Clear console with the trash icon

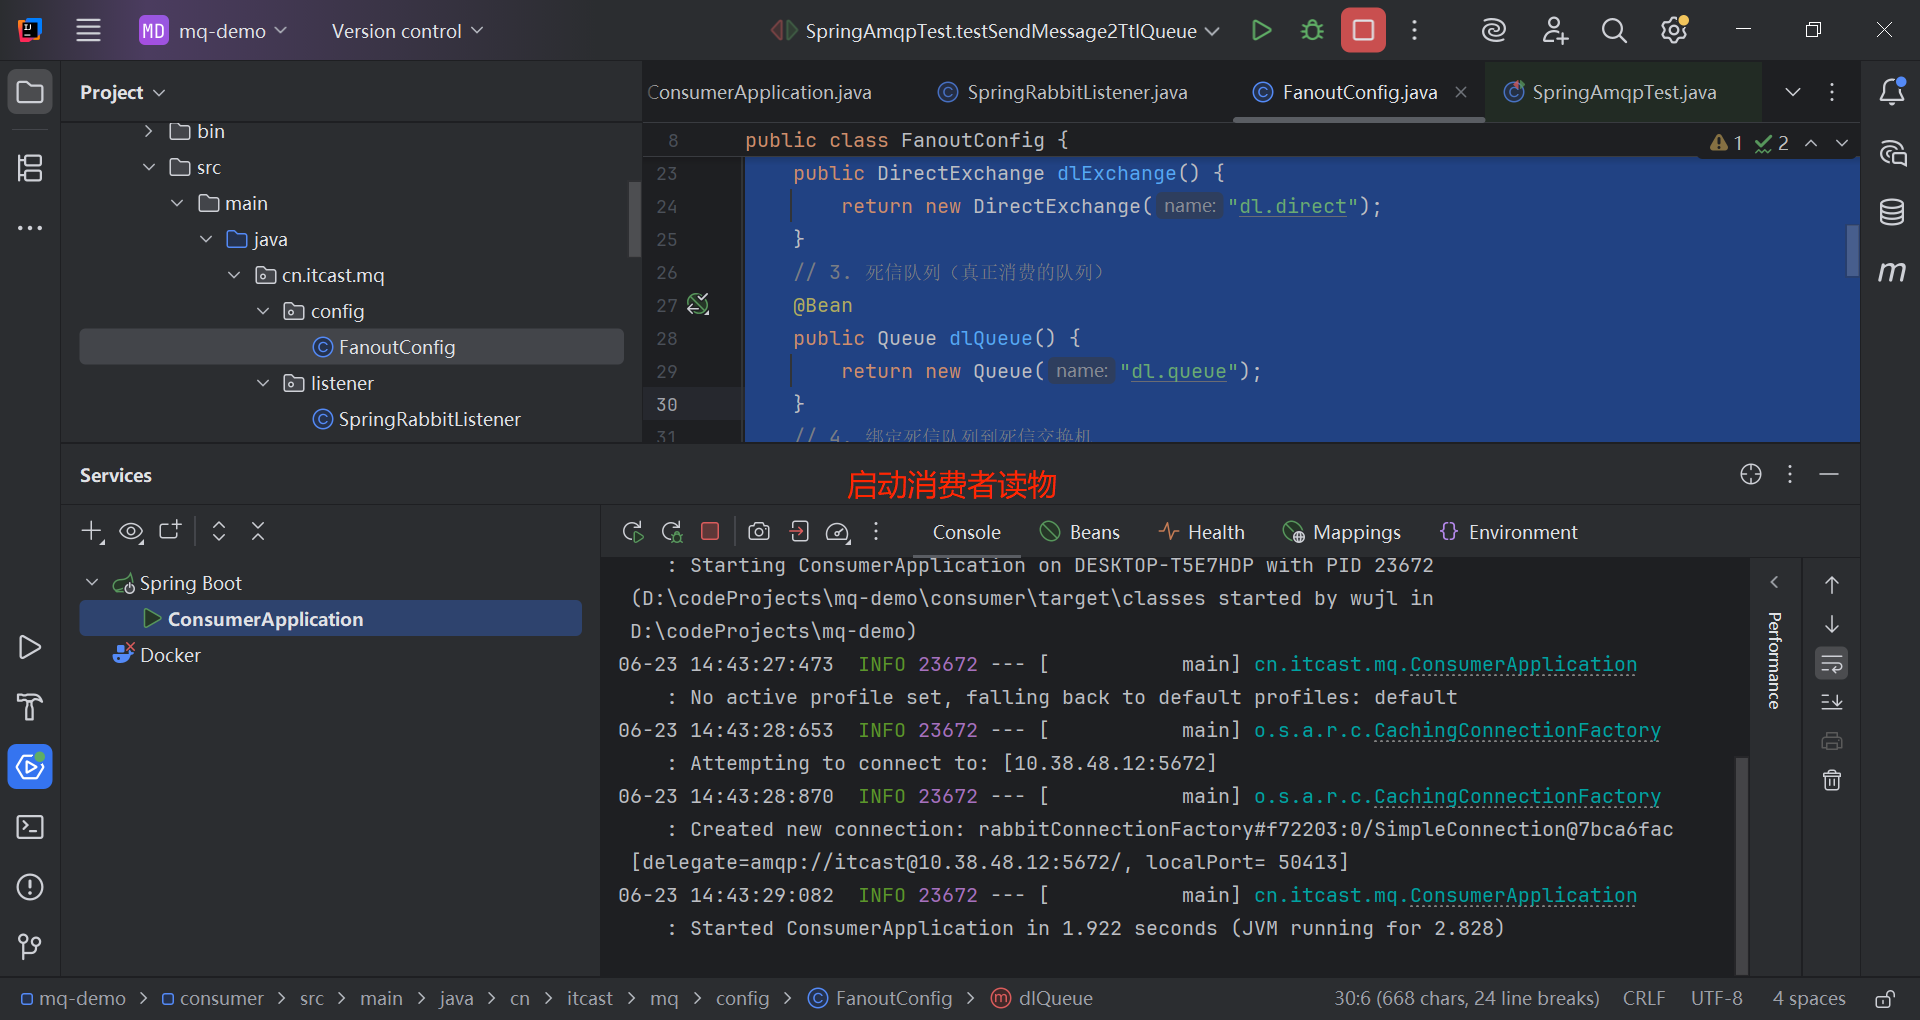click(1832, 780)
